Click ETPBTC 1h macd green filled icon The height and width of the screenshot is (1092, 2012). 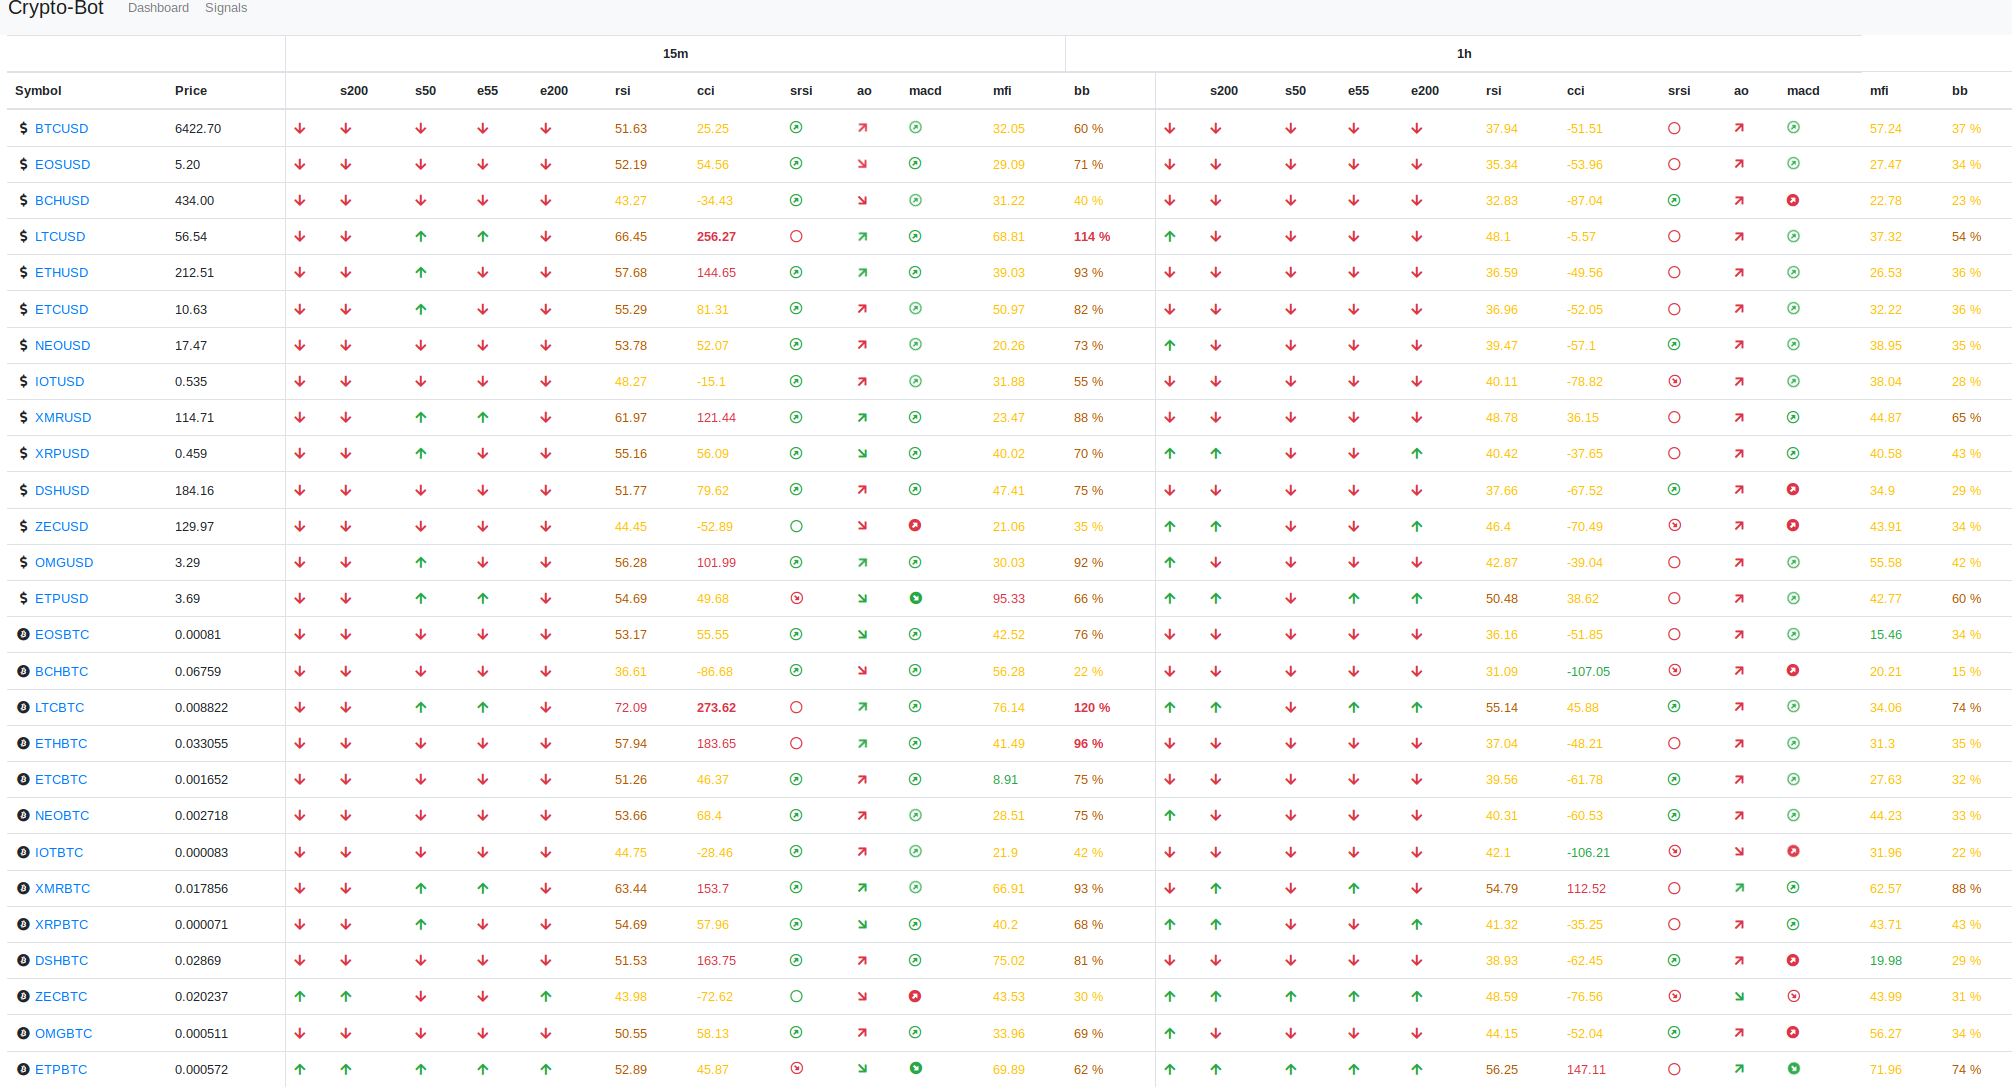1793,1068
